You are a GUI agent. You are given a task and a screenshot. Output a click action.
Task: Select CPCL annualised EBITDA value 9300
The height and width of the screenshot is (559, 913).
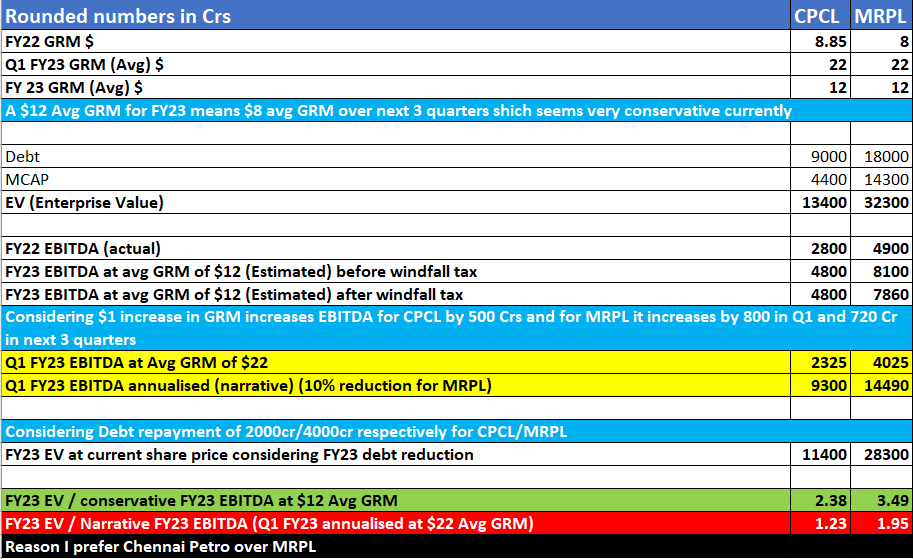coord(820,385)
